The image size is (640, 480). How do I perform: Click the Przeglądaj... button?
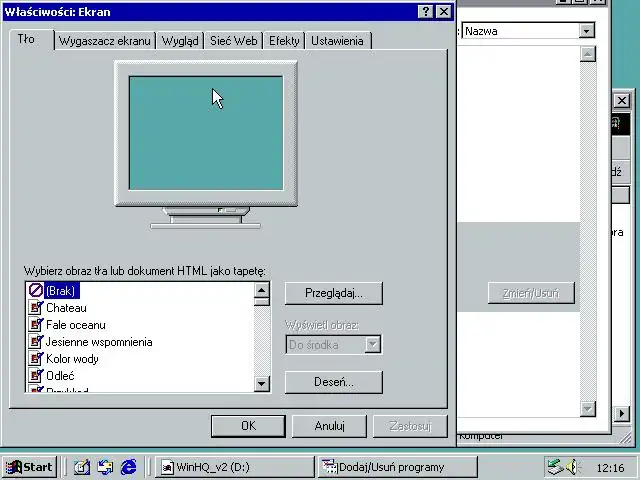pos(333,293)
